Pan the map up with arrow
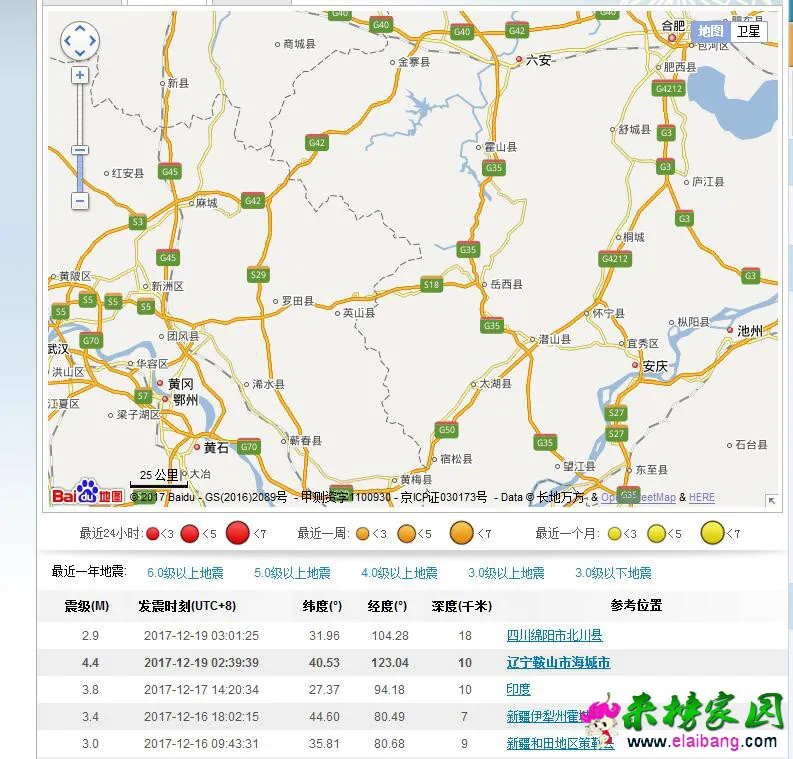This screenshot has height=759, width=793. [x=80, y=29]
